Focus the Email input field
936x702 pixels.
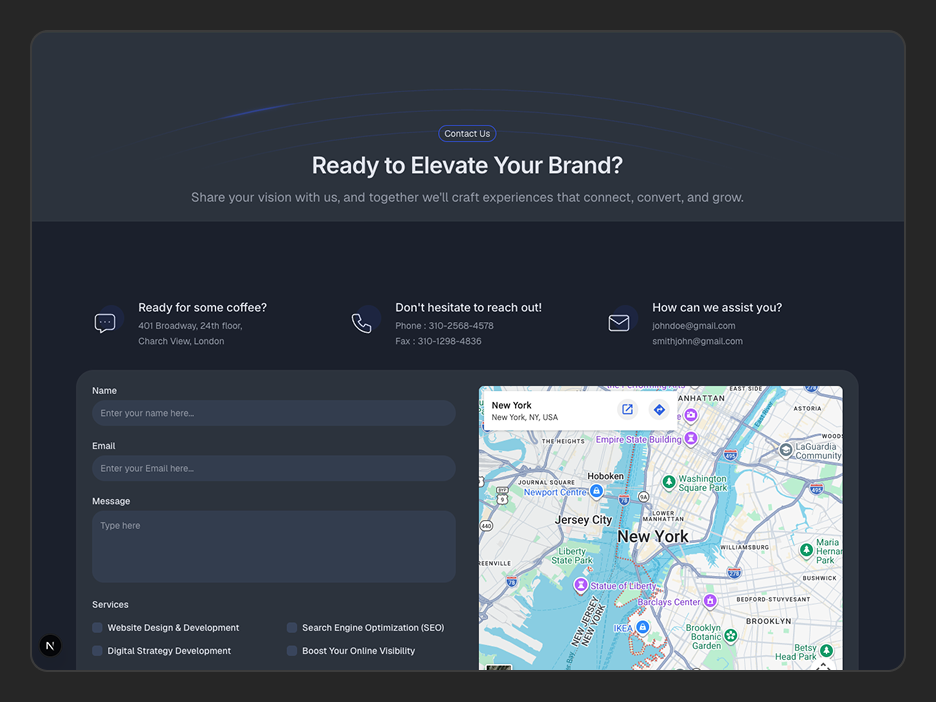pos(273,469)
